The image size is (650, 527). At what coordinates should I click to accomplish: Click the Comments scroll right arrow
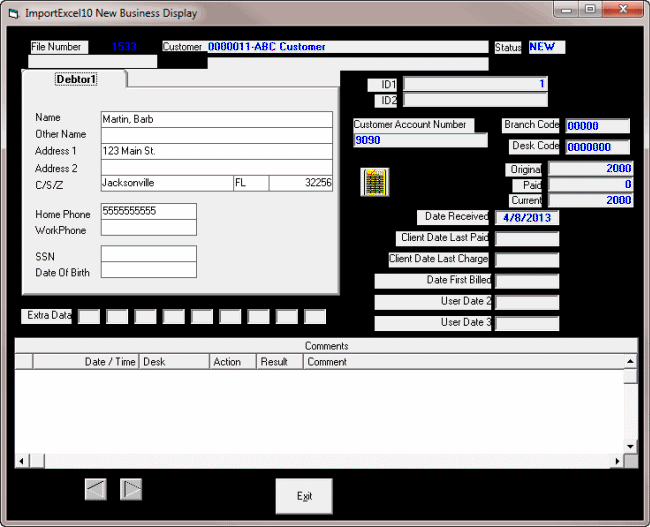pyautogui.click(x=617, y=461)
